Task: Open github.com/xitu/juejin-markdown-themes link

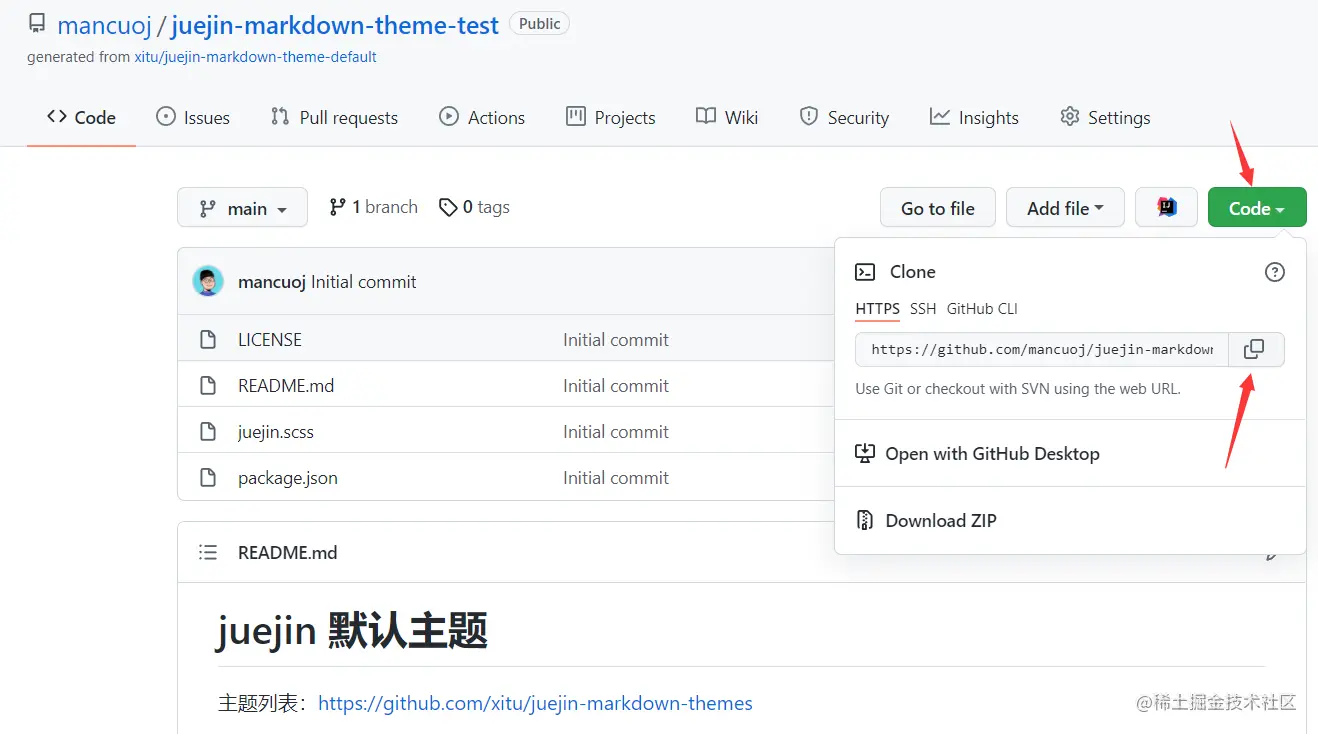Action: (x=535, y=703)
